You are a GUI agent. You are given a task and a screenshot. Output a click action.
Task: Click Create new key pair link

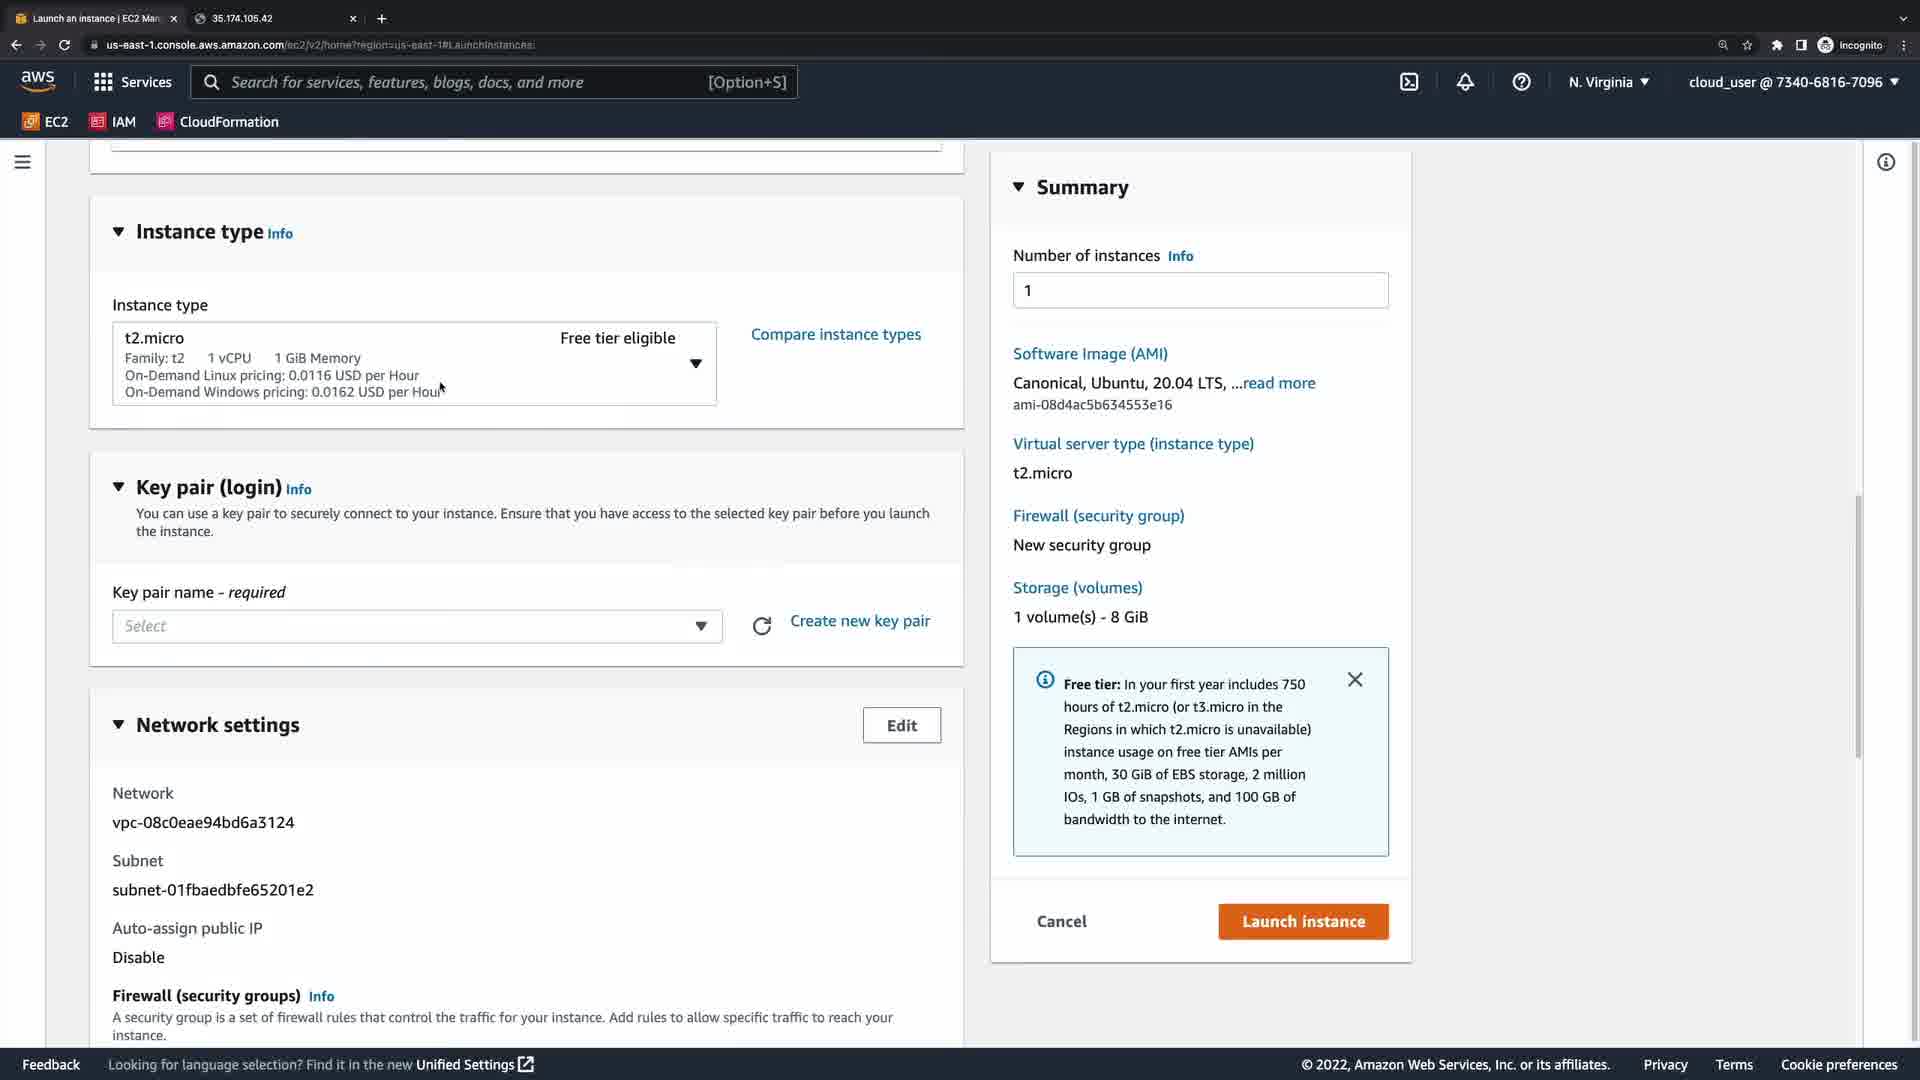860,621
